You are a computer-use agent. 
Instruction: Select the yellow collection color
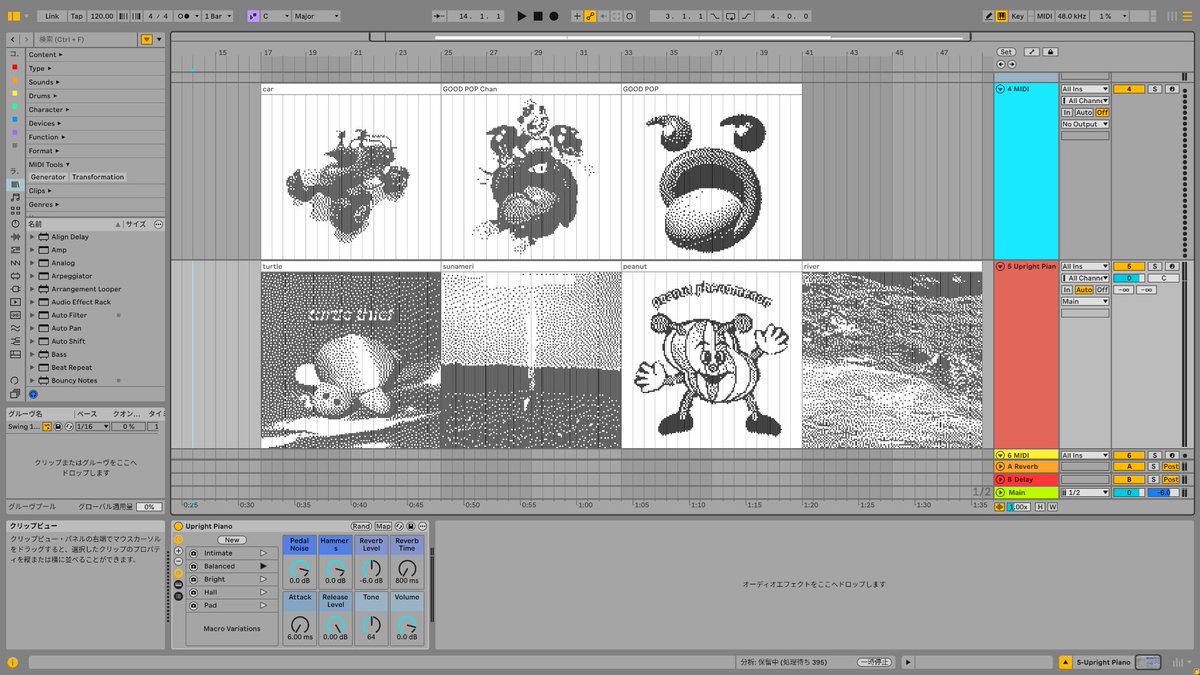pyautogui.click(x=14, y=93)
